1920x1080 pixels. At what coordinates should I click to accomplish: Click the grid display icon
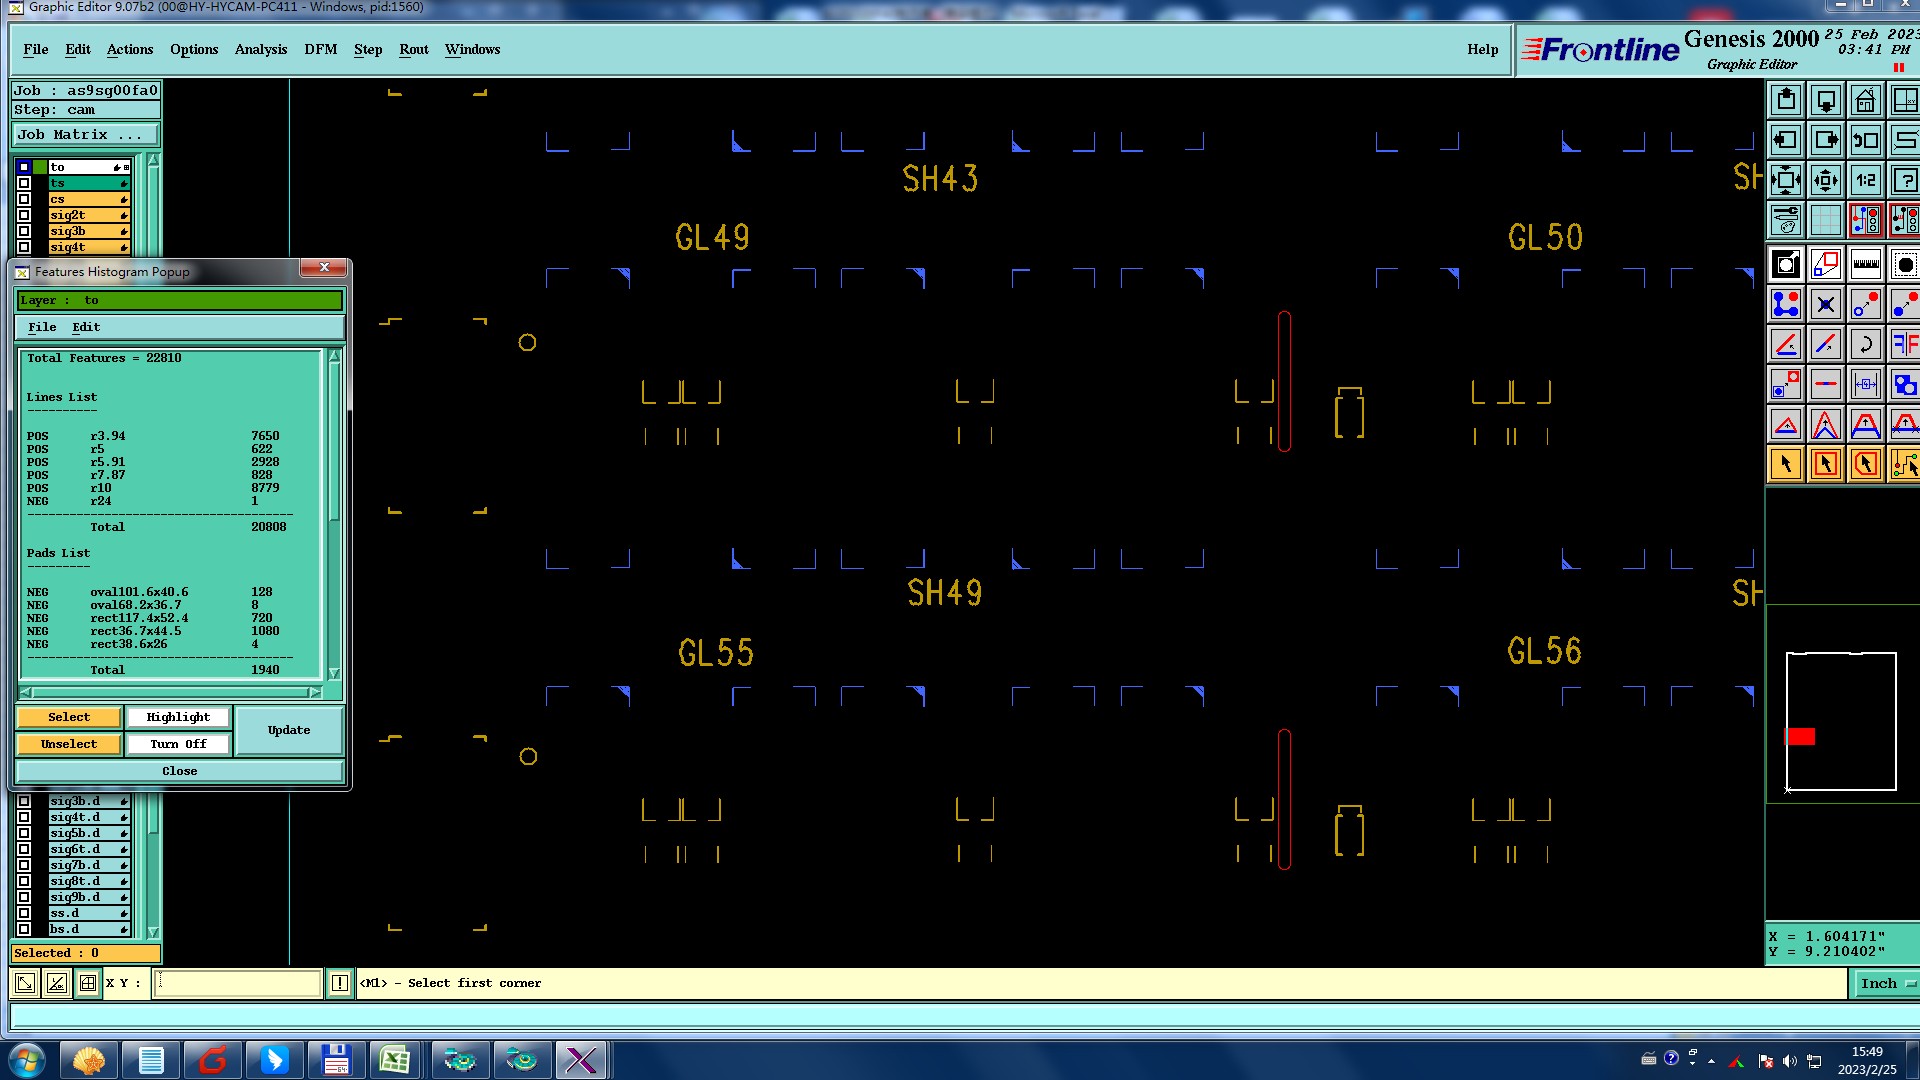click(x=1825, y=221)
